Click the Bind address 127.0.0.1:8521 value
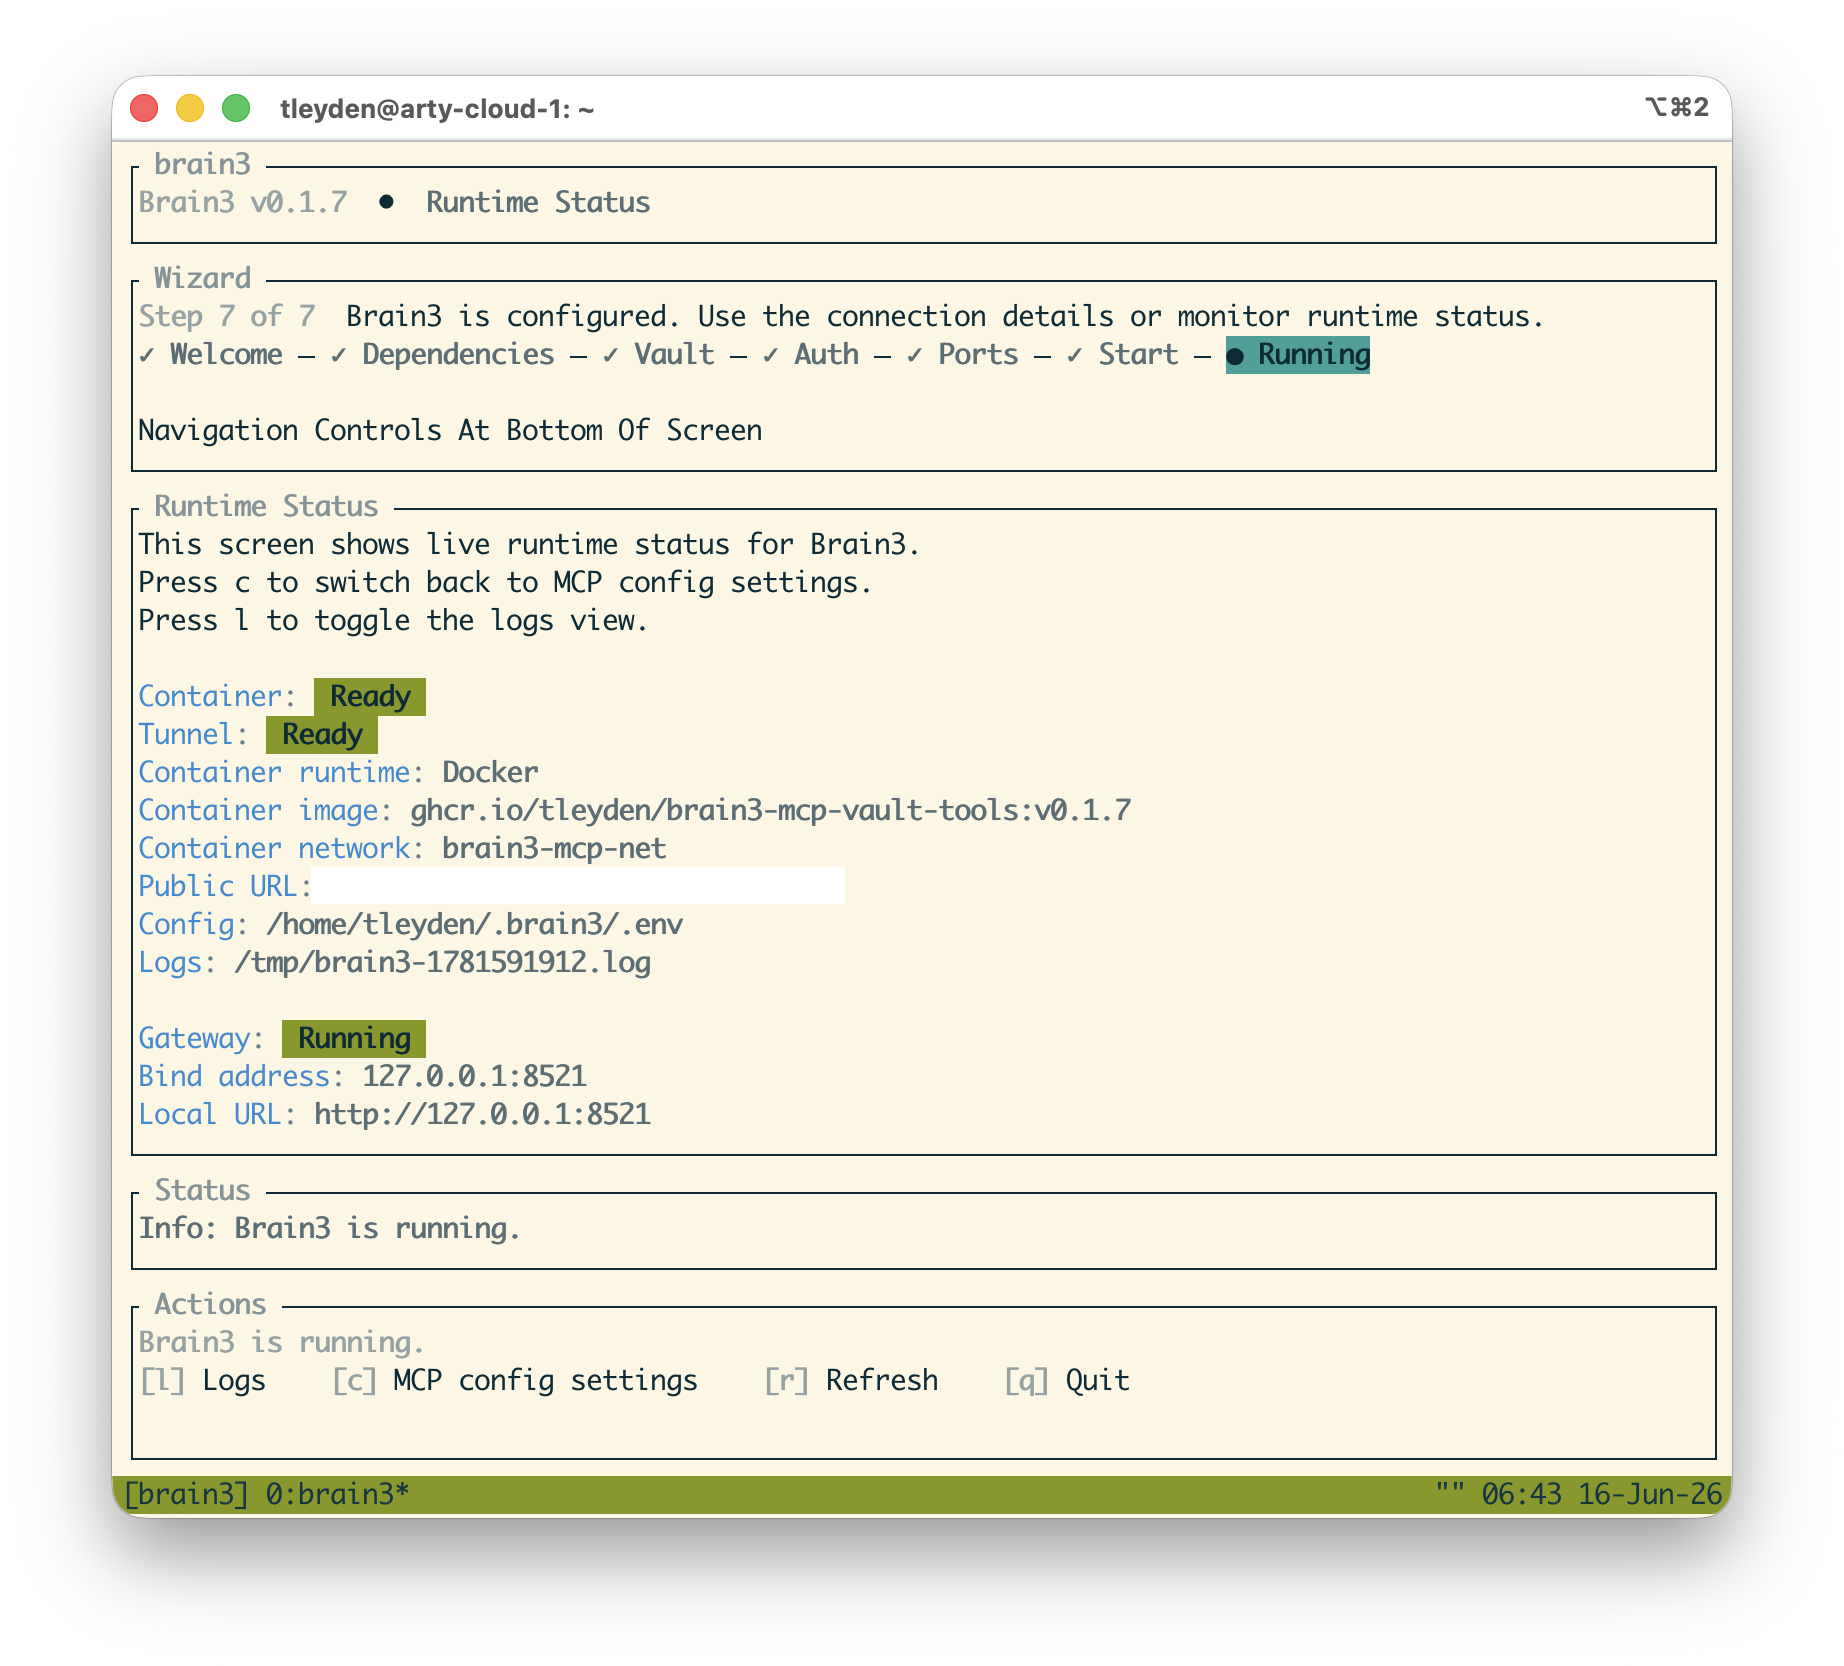The width and height of the screenshot is (1844, 1666). click(475, 1076)
